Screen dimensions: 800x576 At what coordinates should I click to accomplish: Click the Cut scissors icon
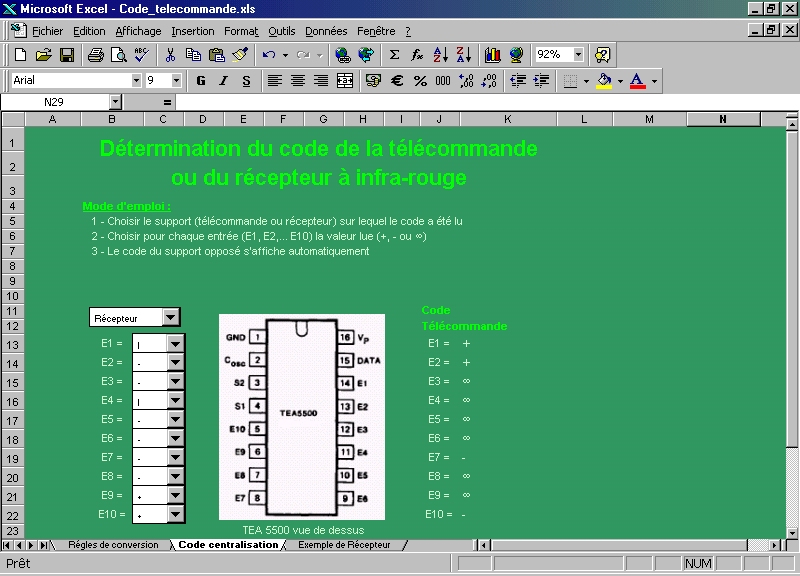click(x=171, y=55)
